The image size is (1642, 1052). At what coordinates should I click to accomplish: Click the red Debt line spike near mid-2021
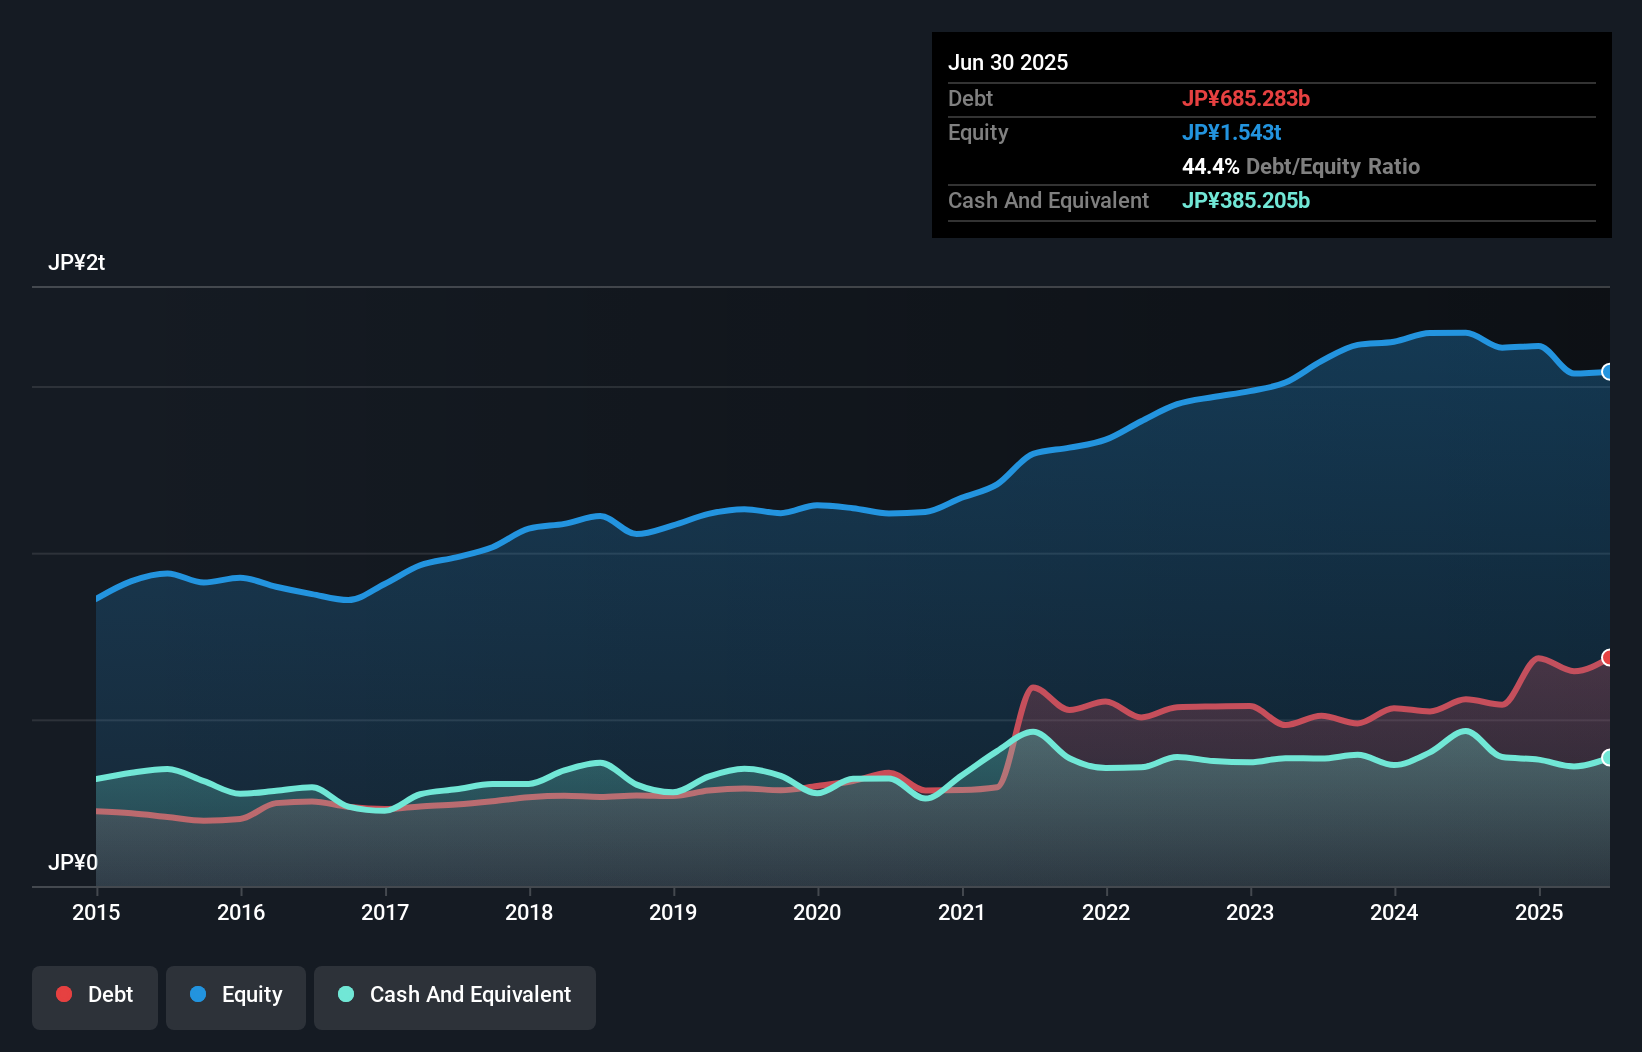[1032, 688]
